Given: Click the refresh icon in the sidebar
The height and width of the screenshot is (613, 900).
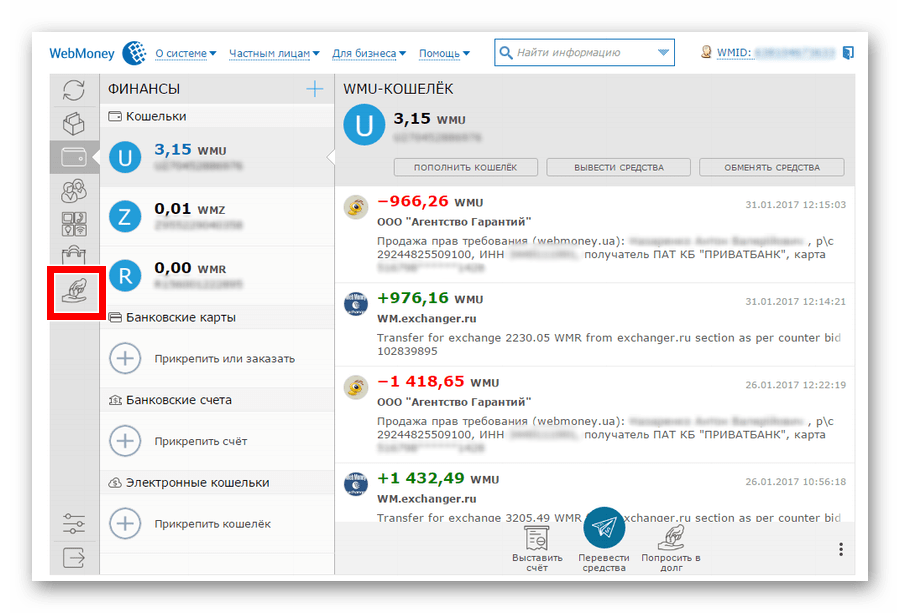Looking at the screenshot, I should pos(74,91).
